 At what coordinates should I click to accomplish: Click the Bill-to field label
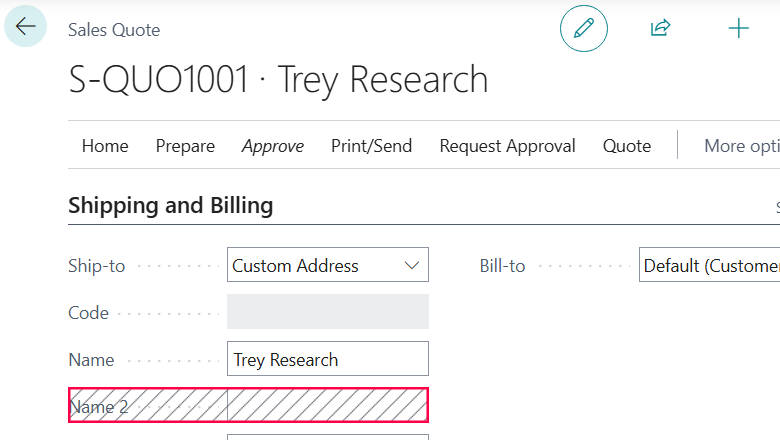(502, 266)
